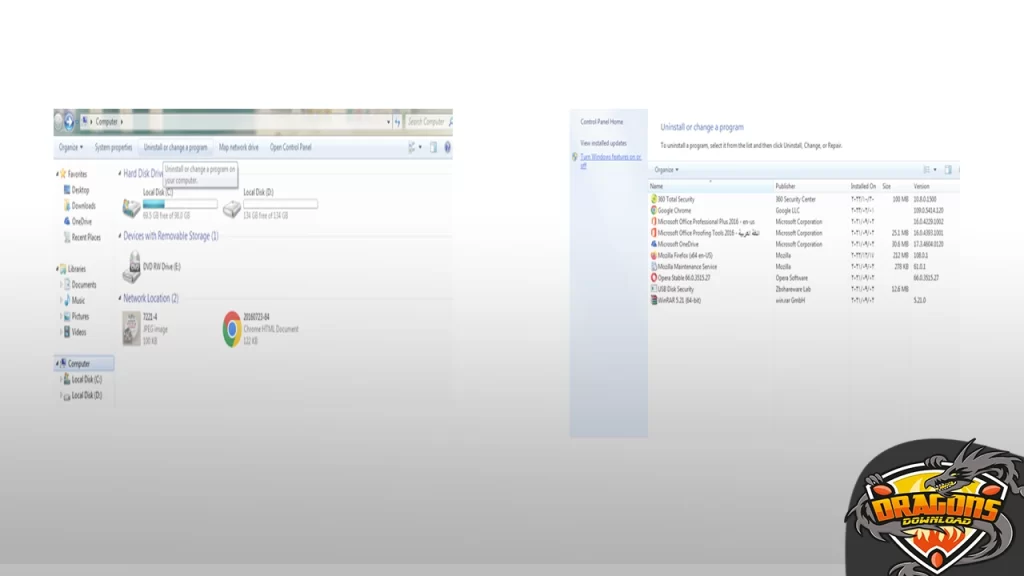
Task: Open the DVD RW Drive (E:) icon
Action: click(x=133, y=266)
